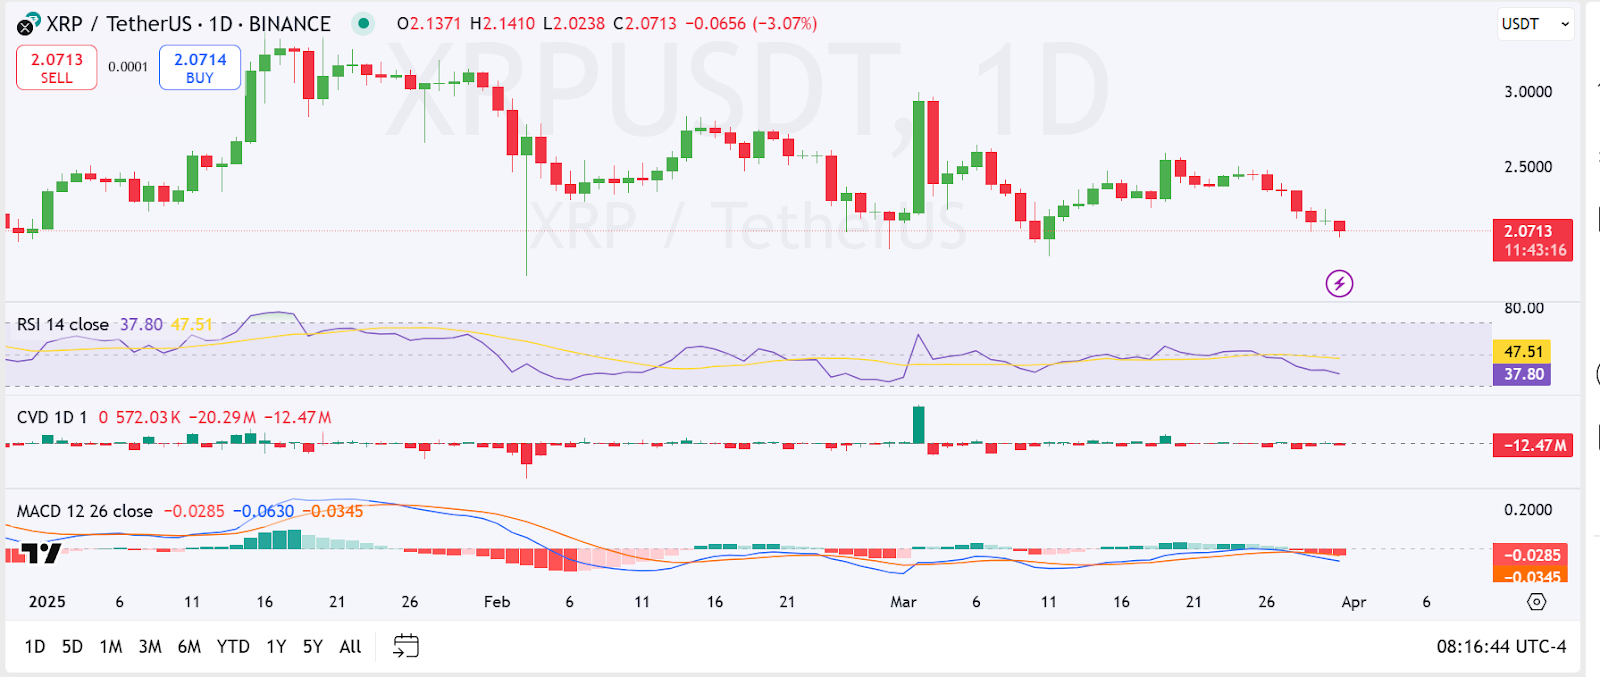Click the RSI 14 close legend
Viewport: 1600px width, 677px height.
click(63, 325)
